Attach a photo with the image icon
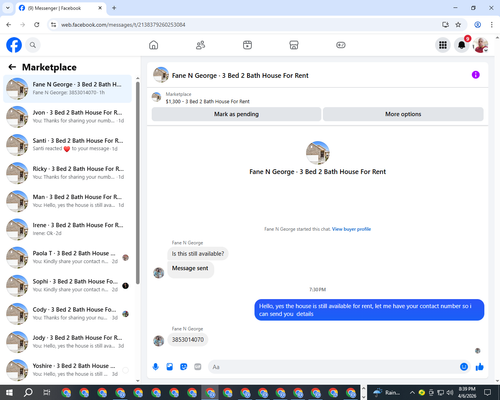The height and width of the screenshot is (400, 500). pos(170,367)
